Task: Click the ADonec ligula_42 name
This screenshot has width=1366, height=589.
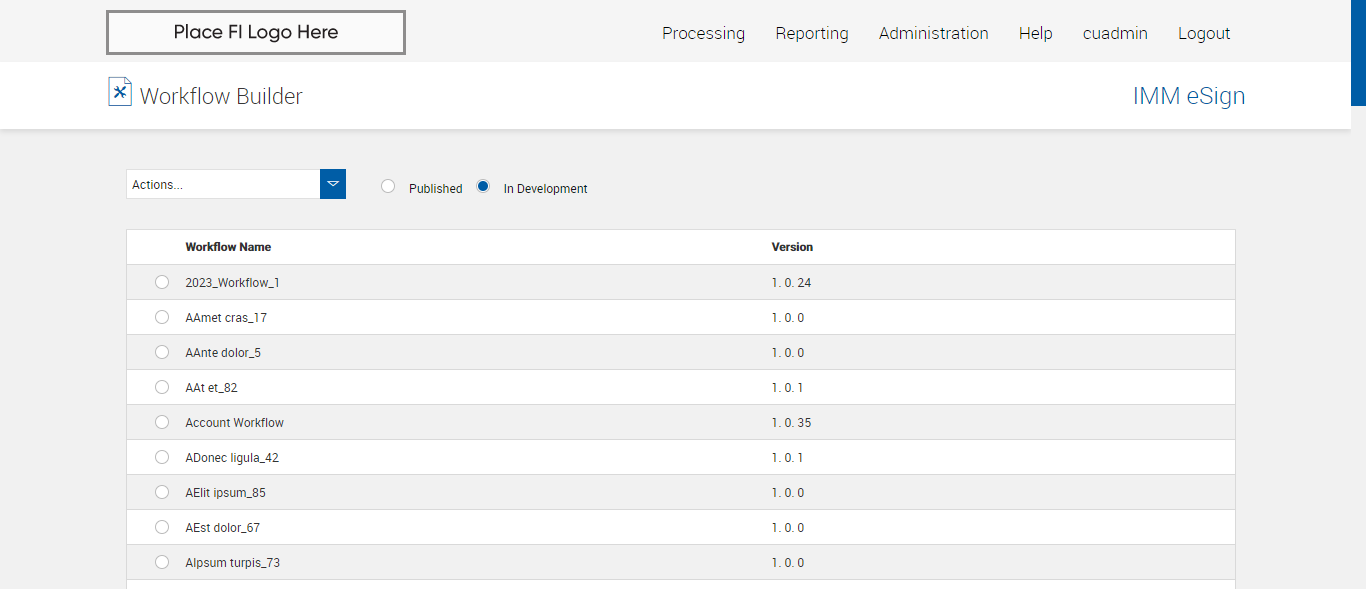Action: pyautogui.click(x=232, y=458)
